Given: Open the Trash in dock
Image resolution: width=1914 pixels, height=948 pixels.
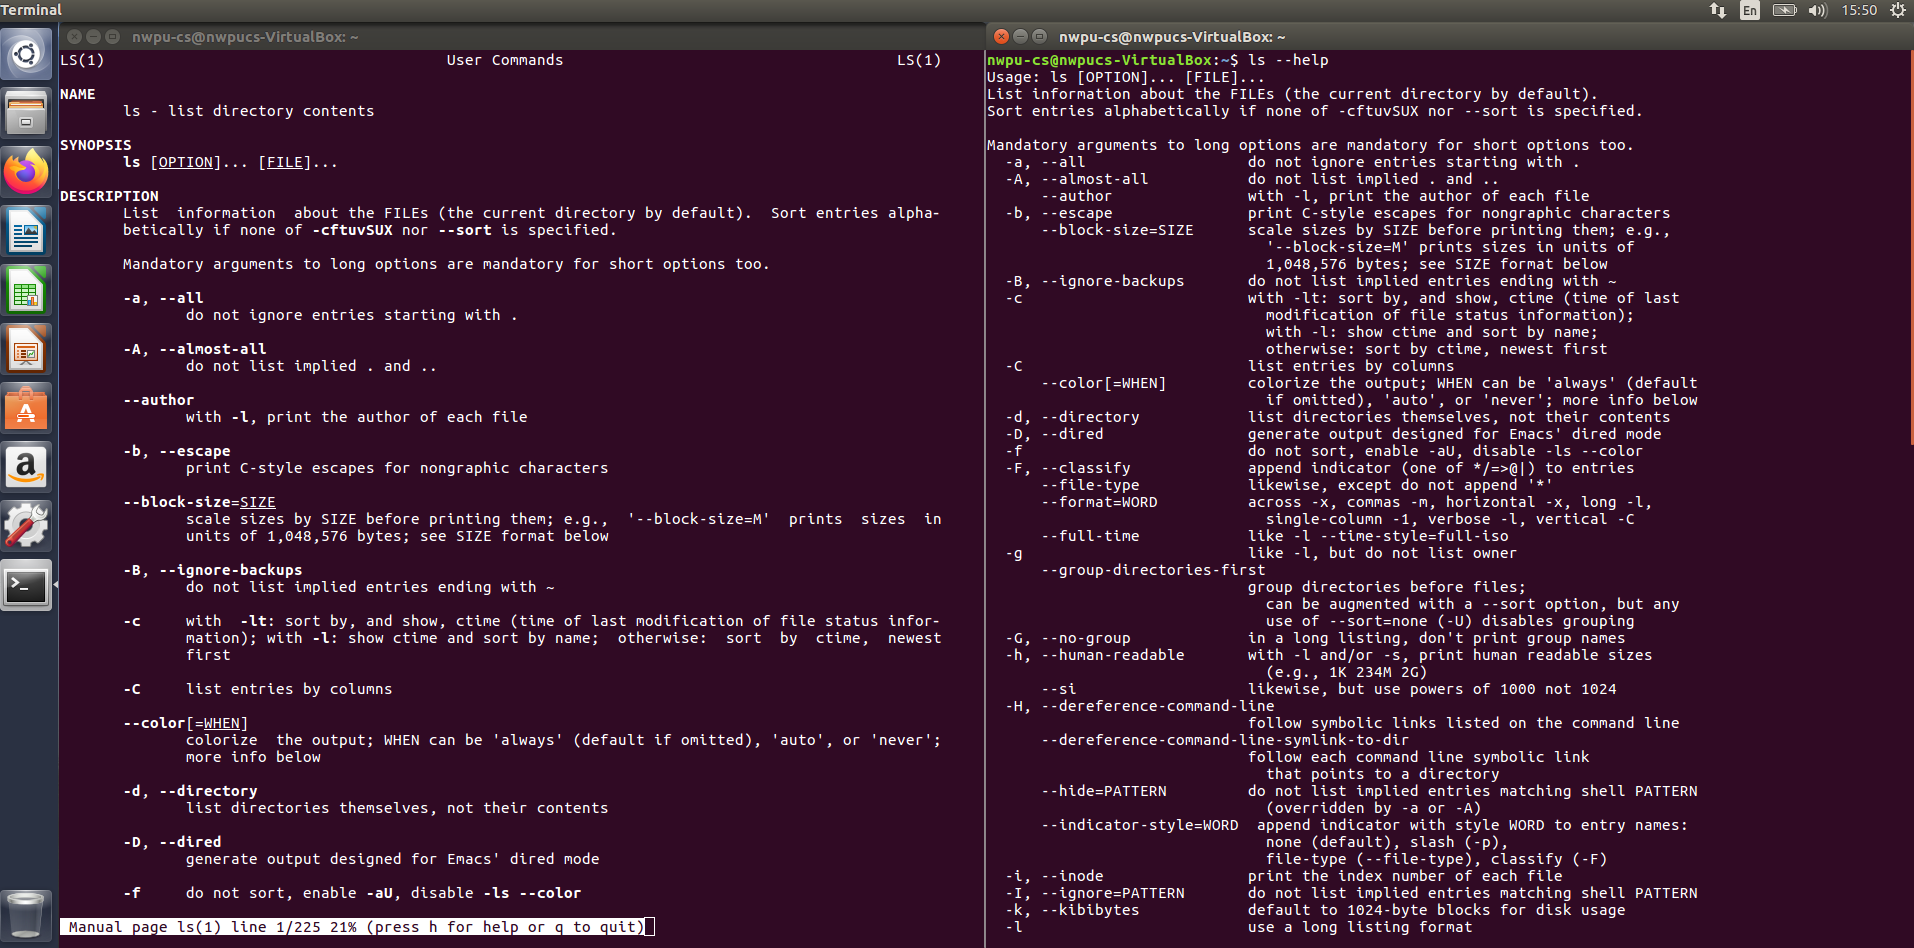Looking at the screenshot, I should [27, 914].
